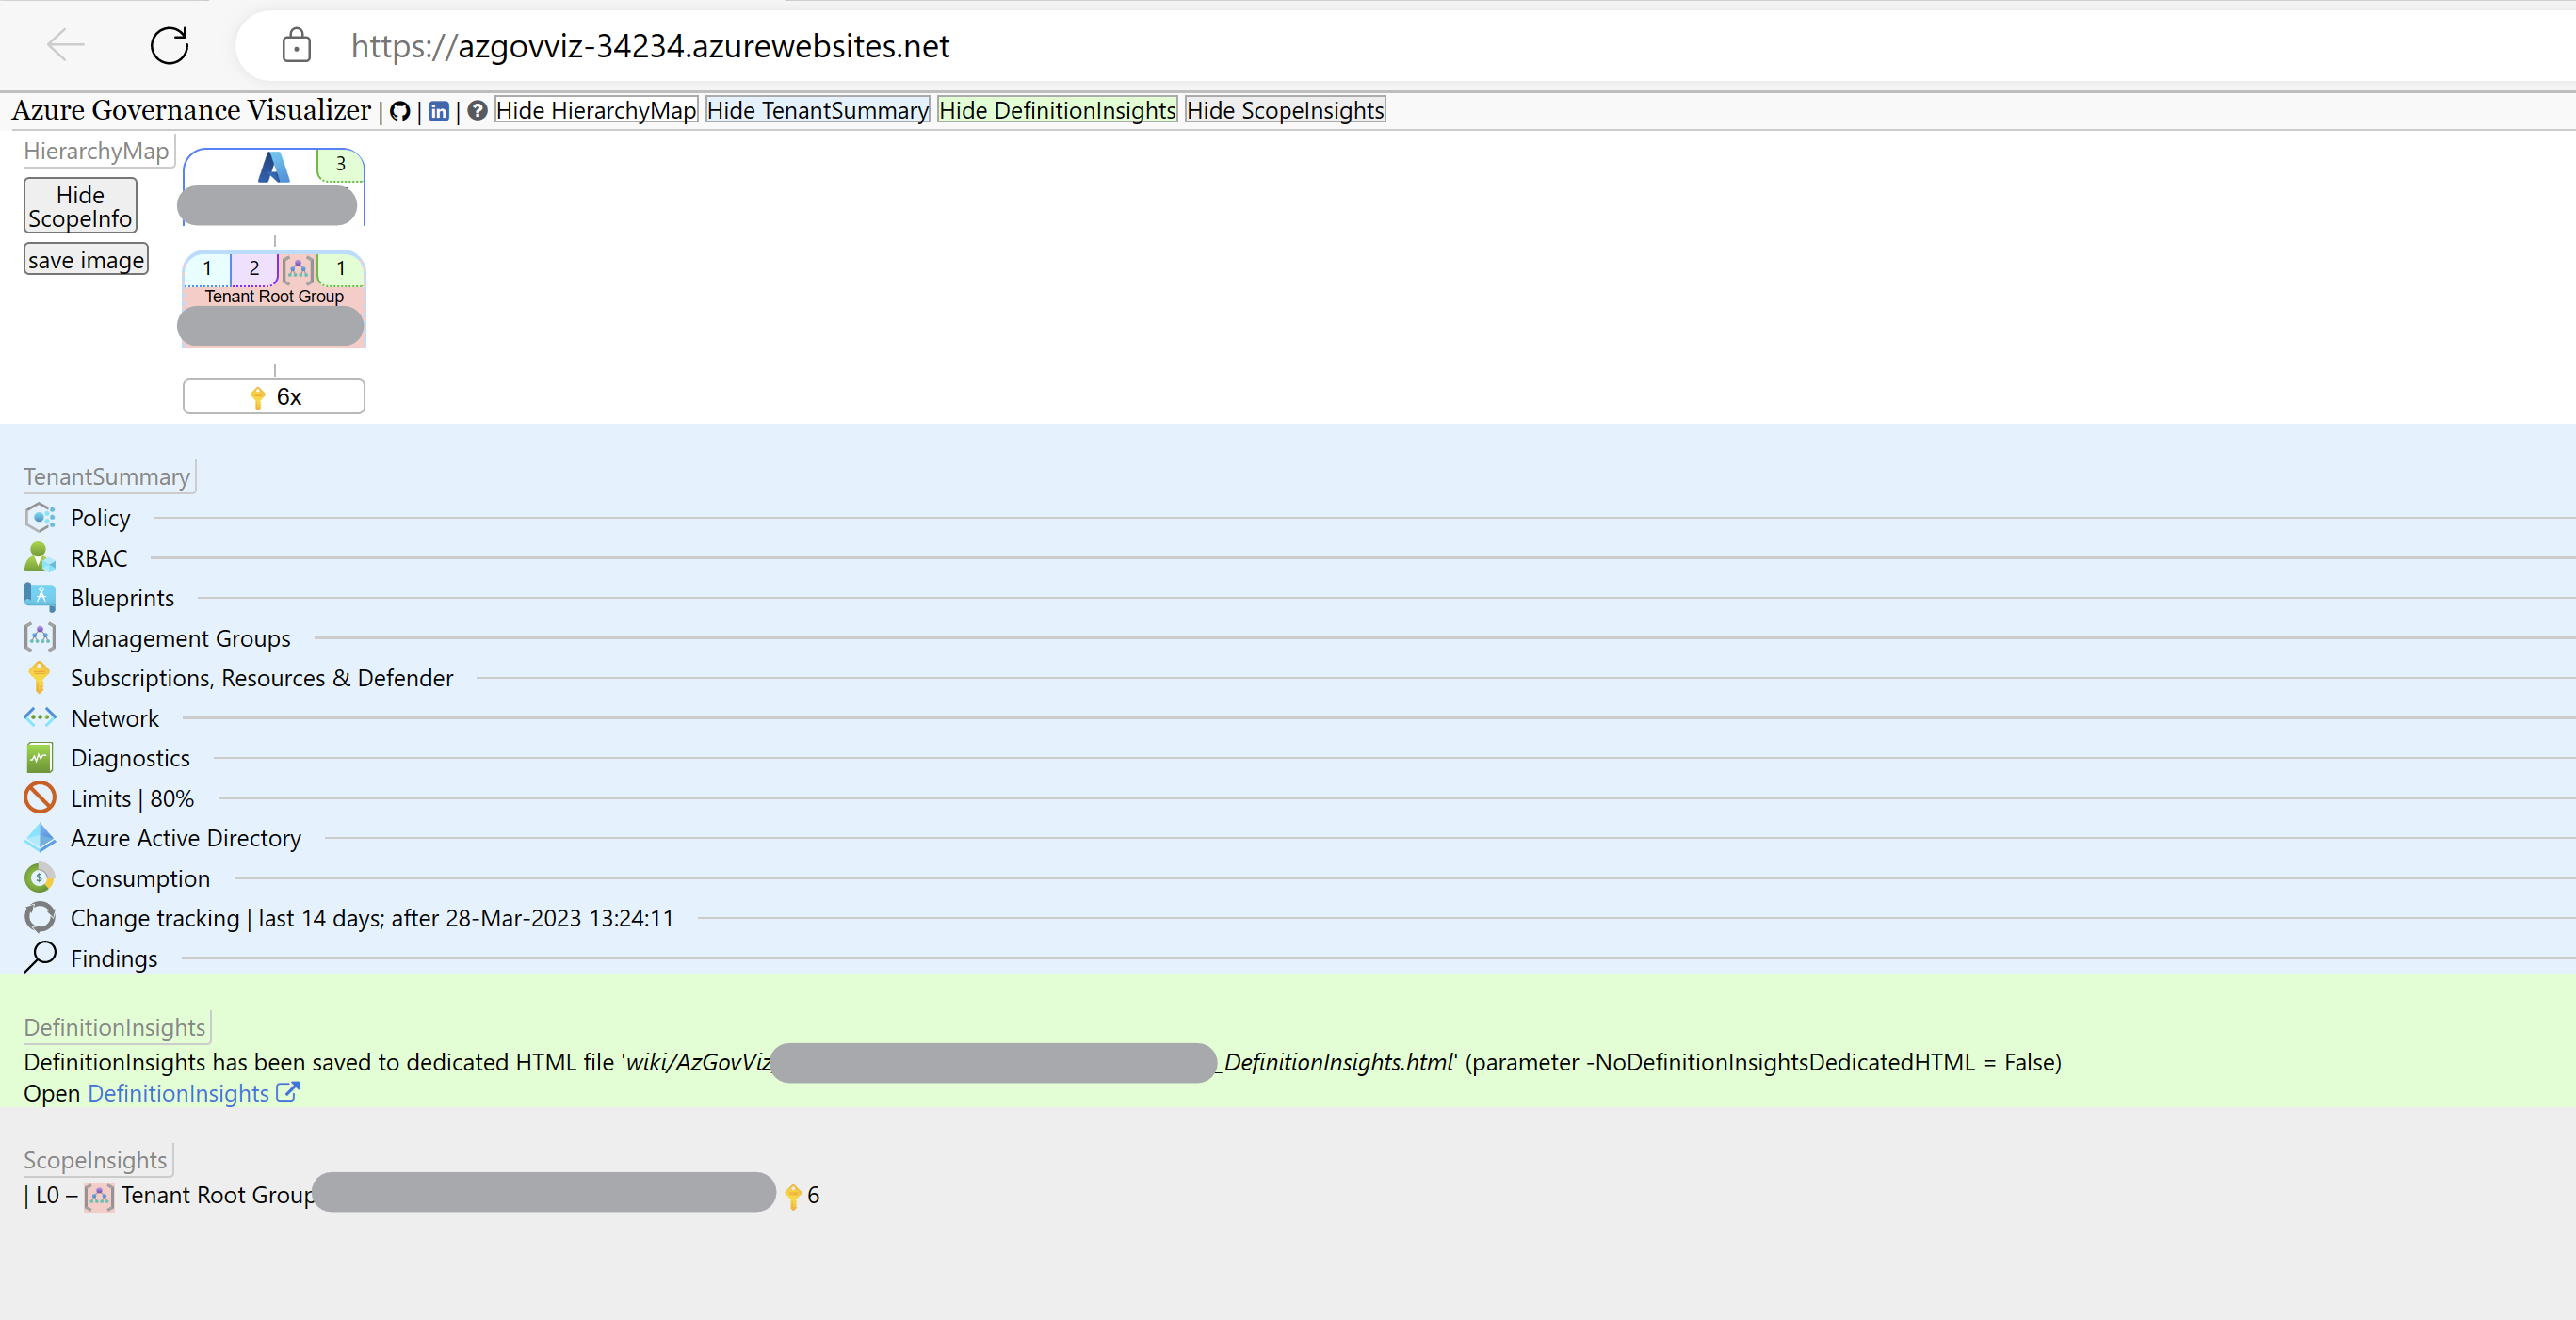The height and width of the screenshot is (1320, 2576).
Task: Toggle Hide TenantSummary visibility
Action: tap(818, 109)
